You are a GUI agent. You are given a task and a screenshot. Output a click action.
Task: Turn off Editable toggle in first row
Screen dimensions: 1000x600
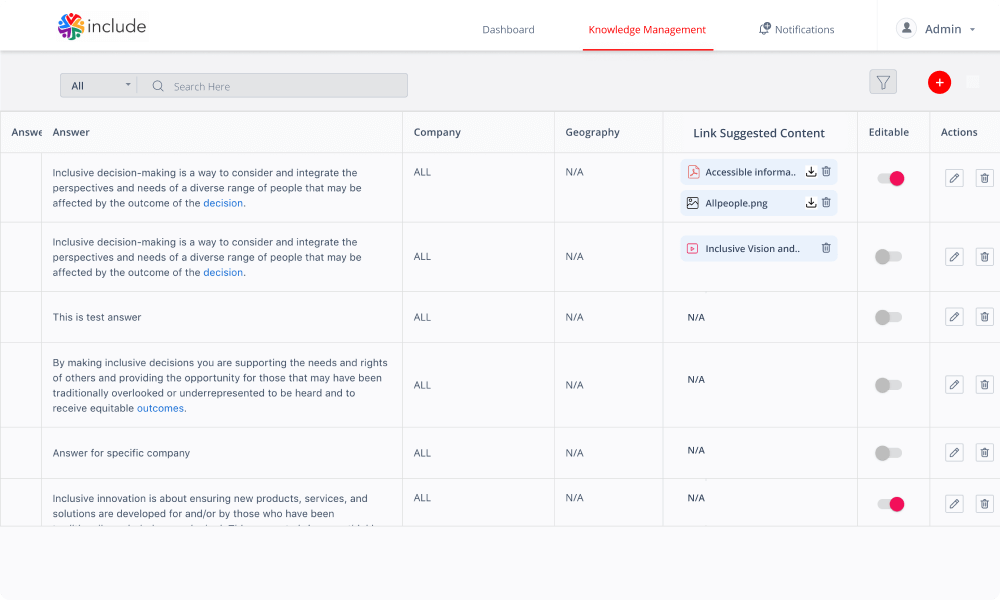pos(890,178)
